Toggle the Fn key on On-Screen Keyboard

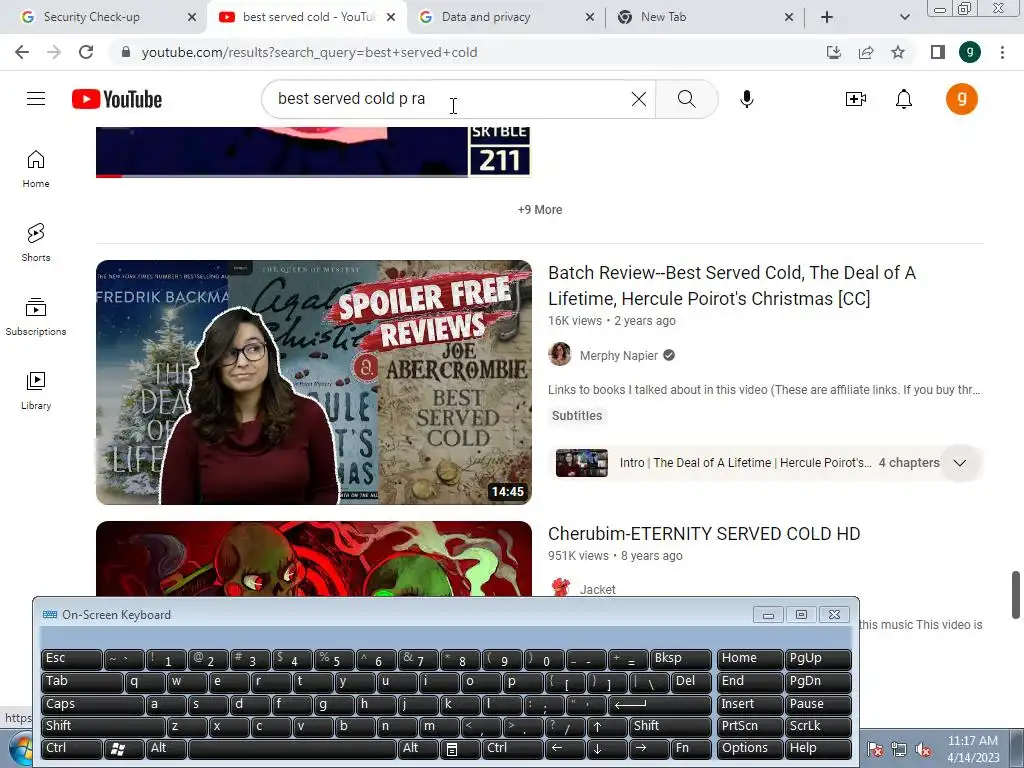(692, 748)
